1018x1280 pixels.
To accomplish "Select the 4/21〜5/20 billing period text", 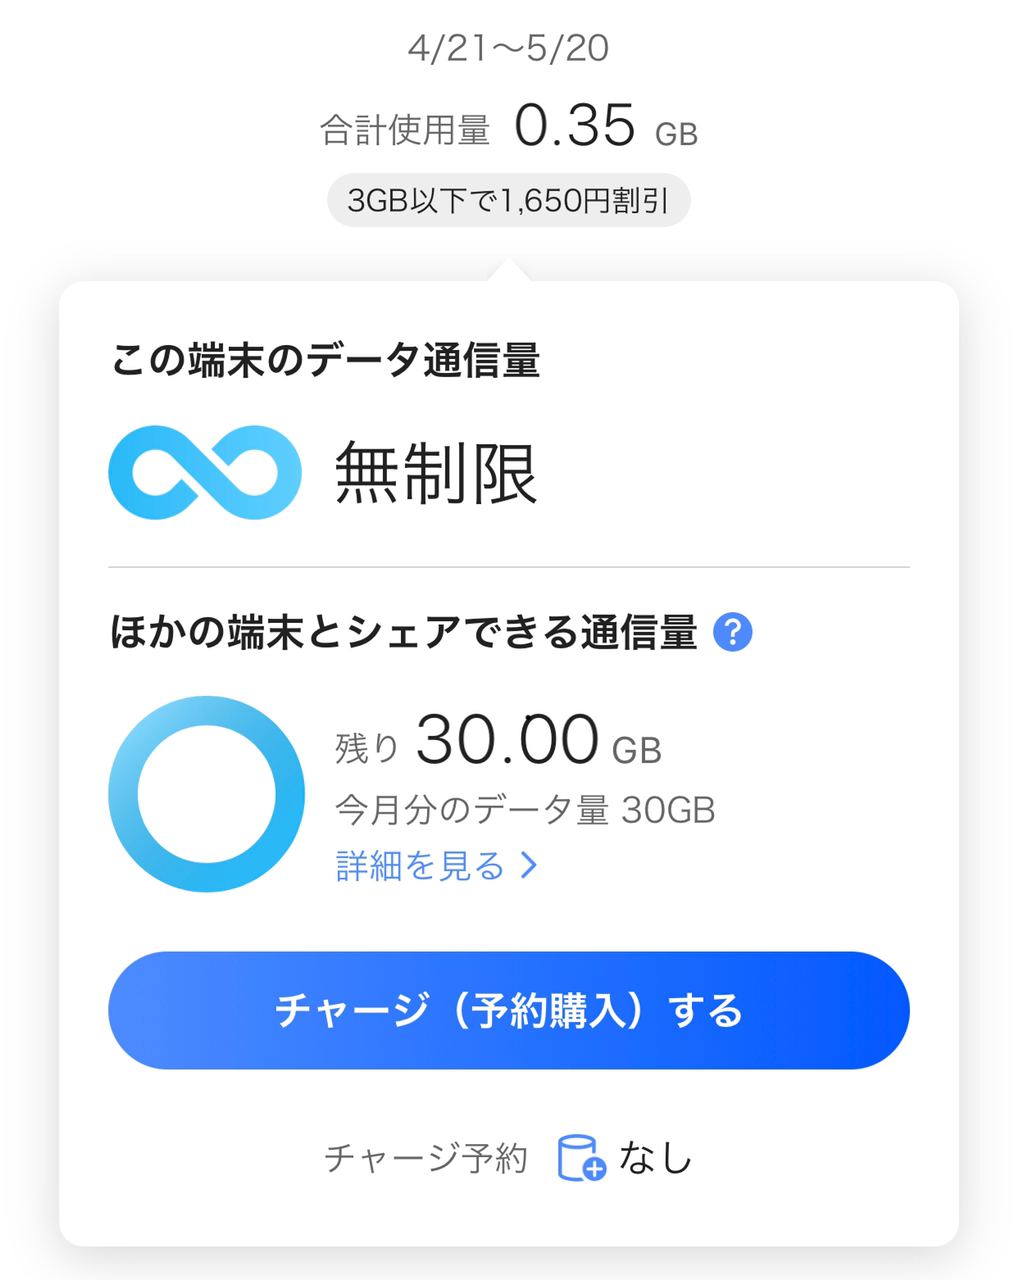I will (x=509, y=48).
